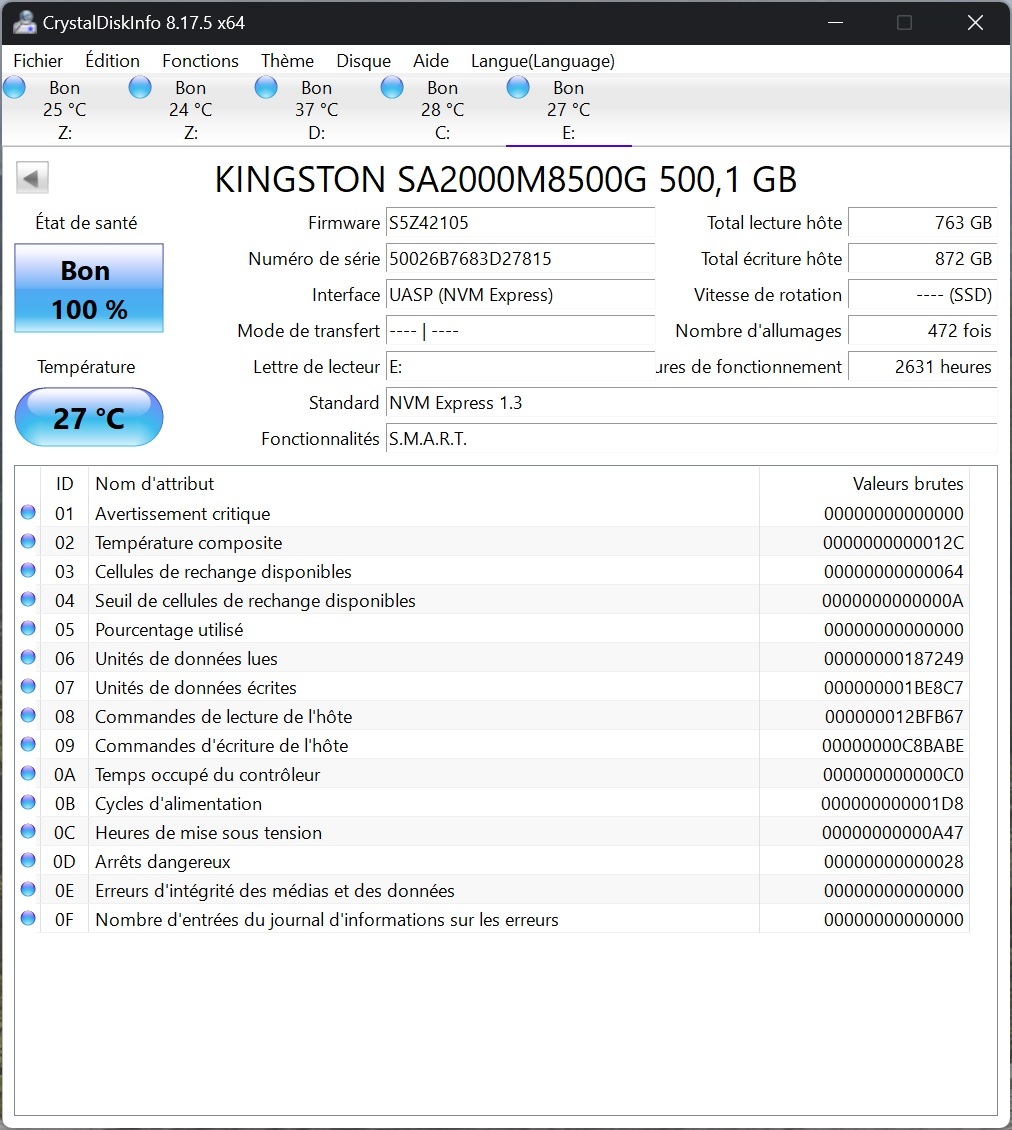Image resolution: width=1012 pixels, height=1130 pixels.
Task: Click the Nom d'attribut column header
Action: pyautogui.click(x=424, y=484)
